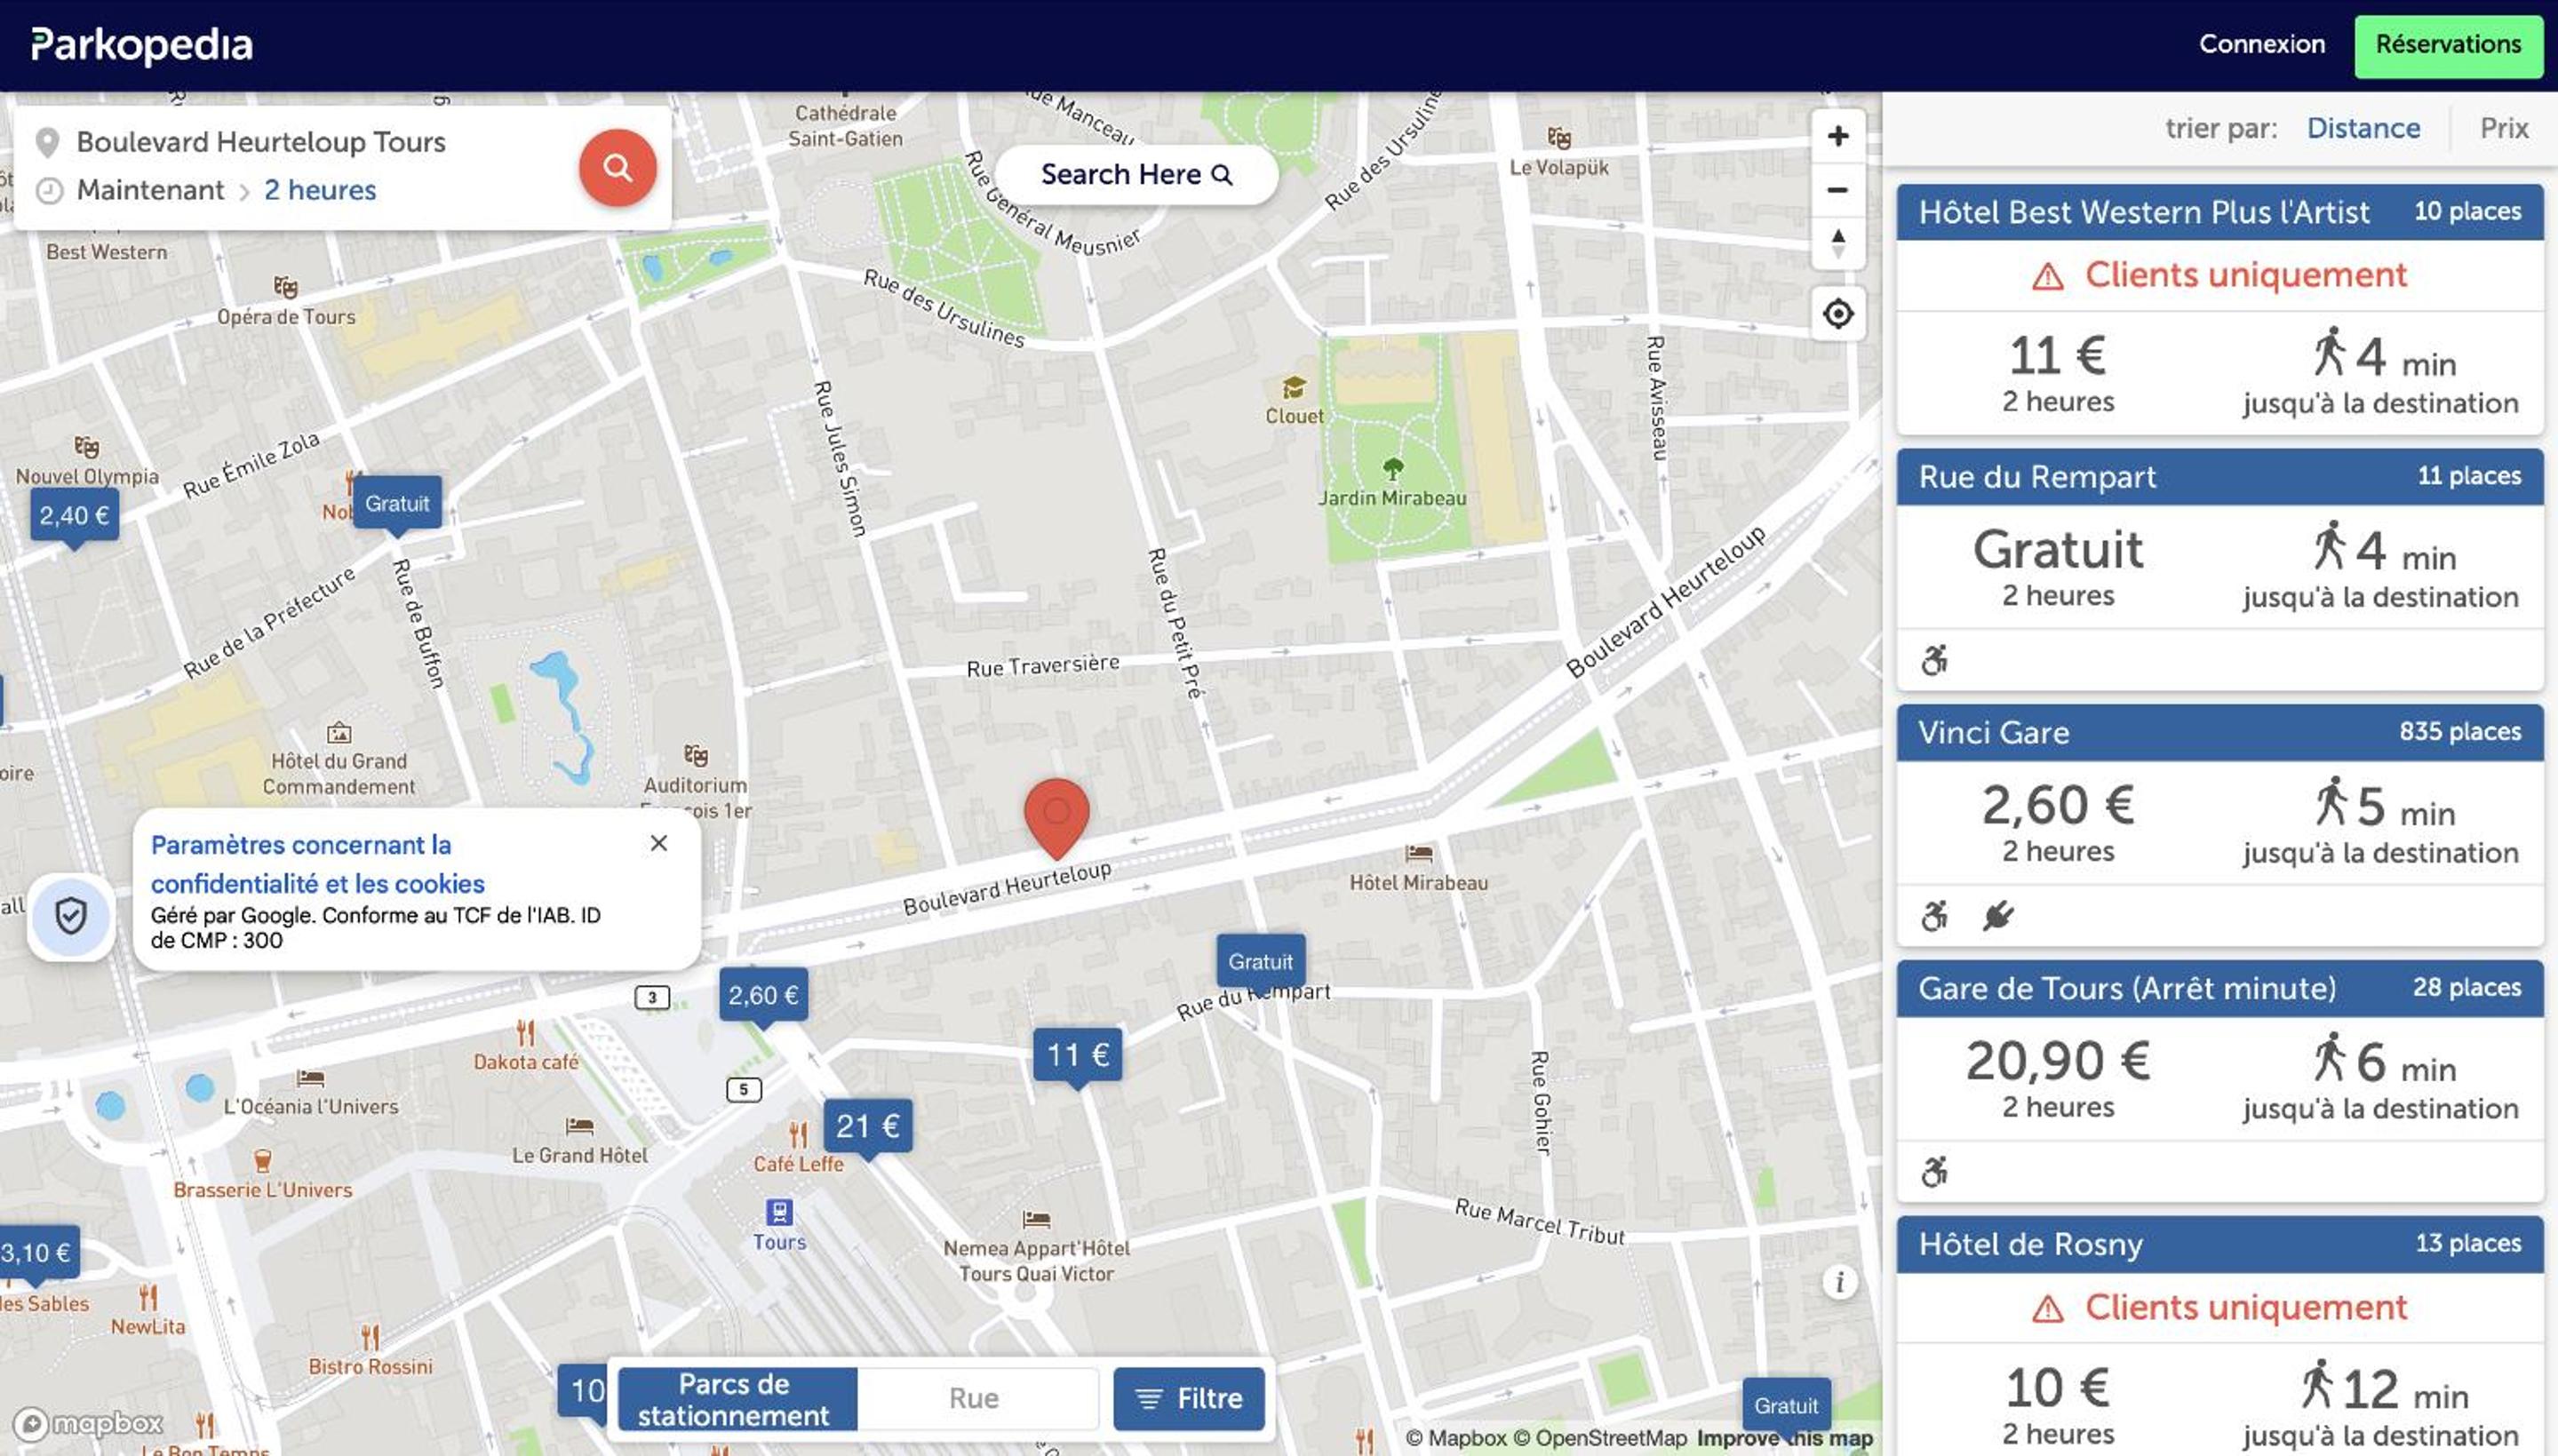Center map on my current location

point(1837,314)
